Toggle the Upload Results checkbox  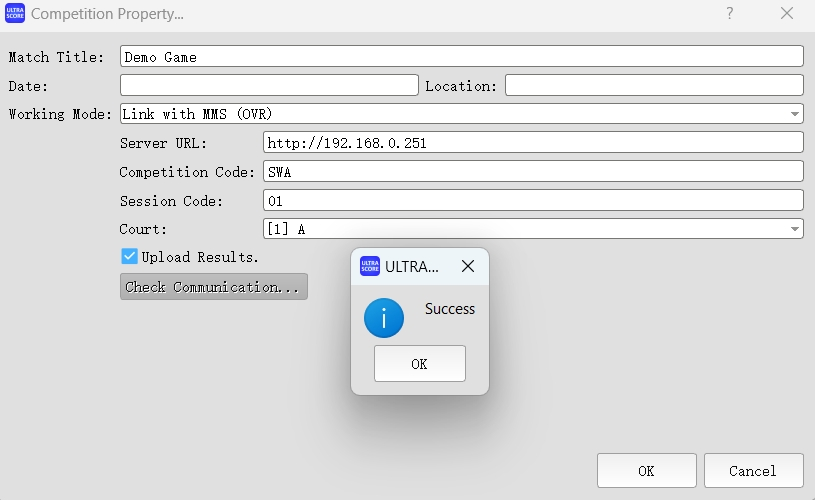coord(130,256)
